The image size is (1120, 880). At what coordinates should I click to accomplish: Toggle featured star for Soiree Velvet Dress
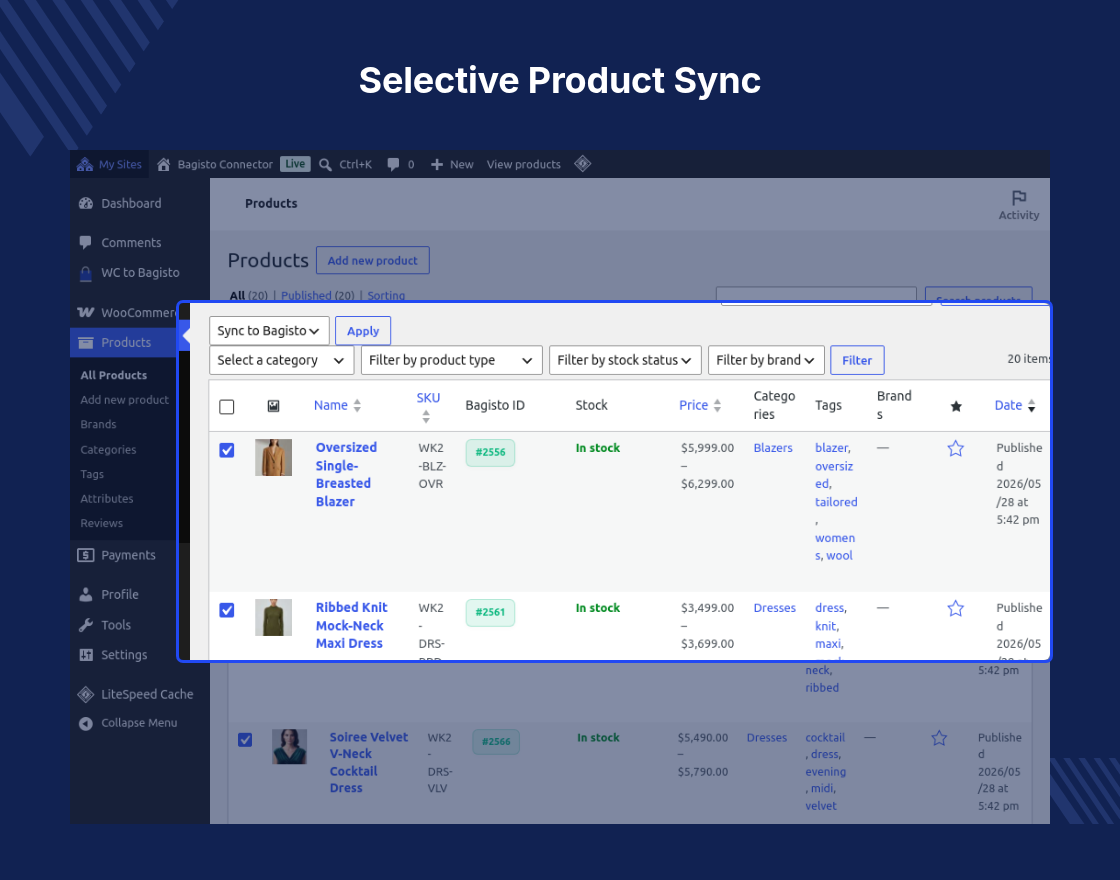click(939, 738)
